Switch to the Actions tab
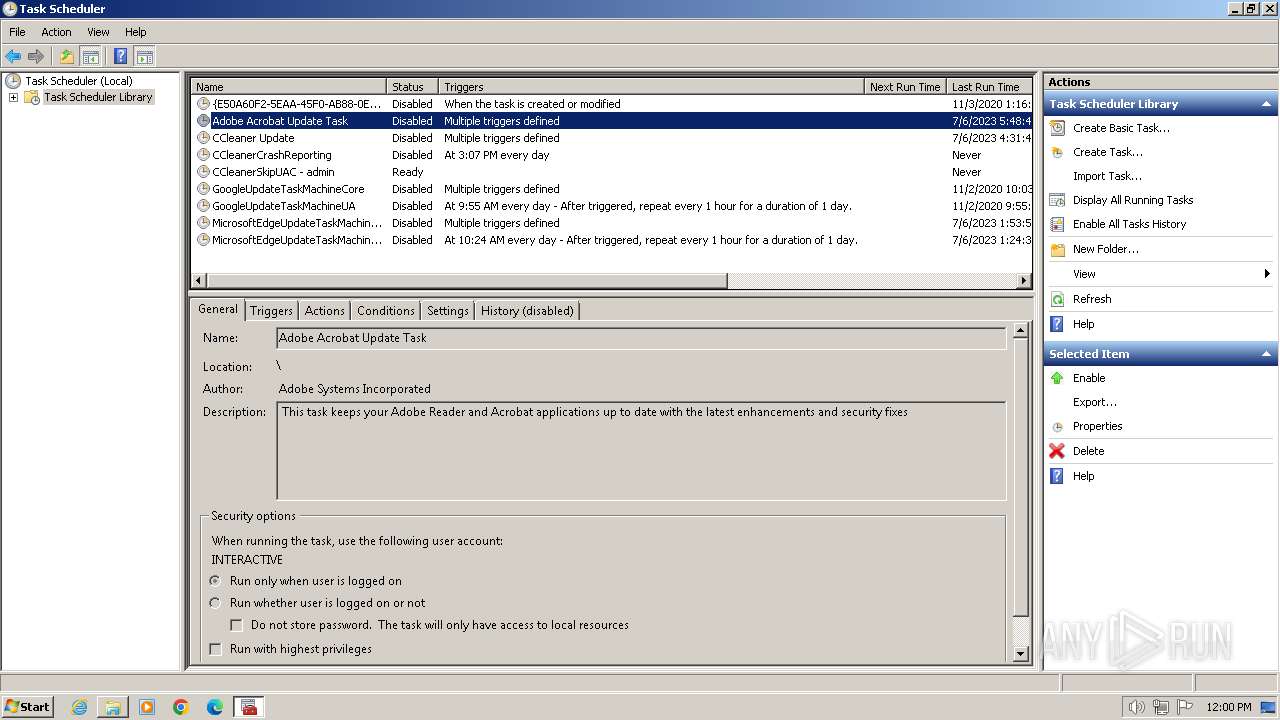 [x=324, y=311]
